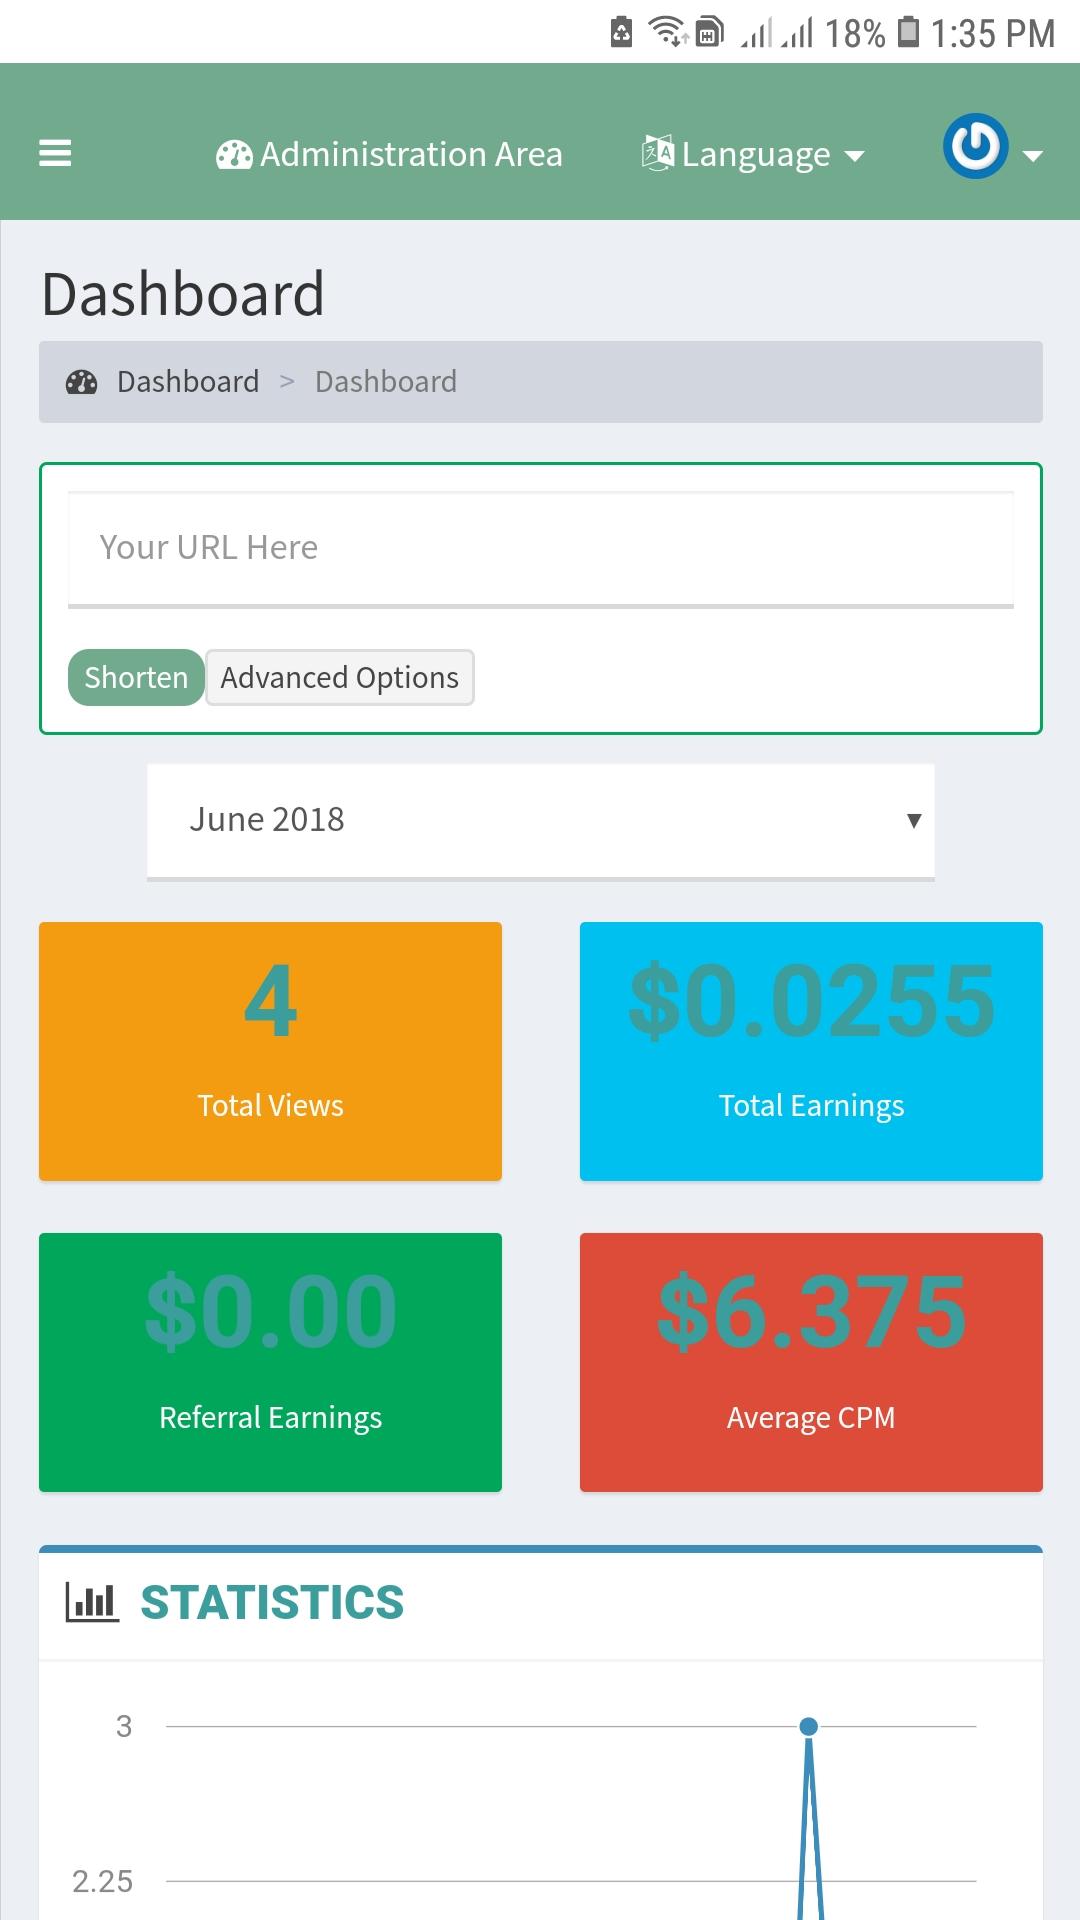Viewport: 1080px width, 1920px height.
Task: Tap the 1:35 PM clock
Action: (992, 34)
